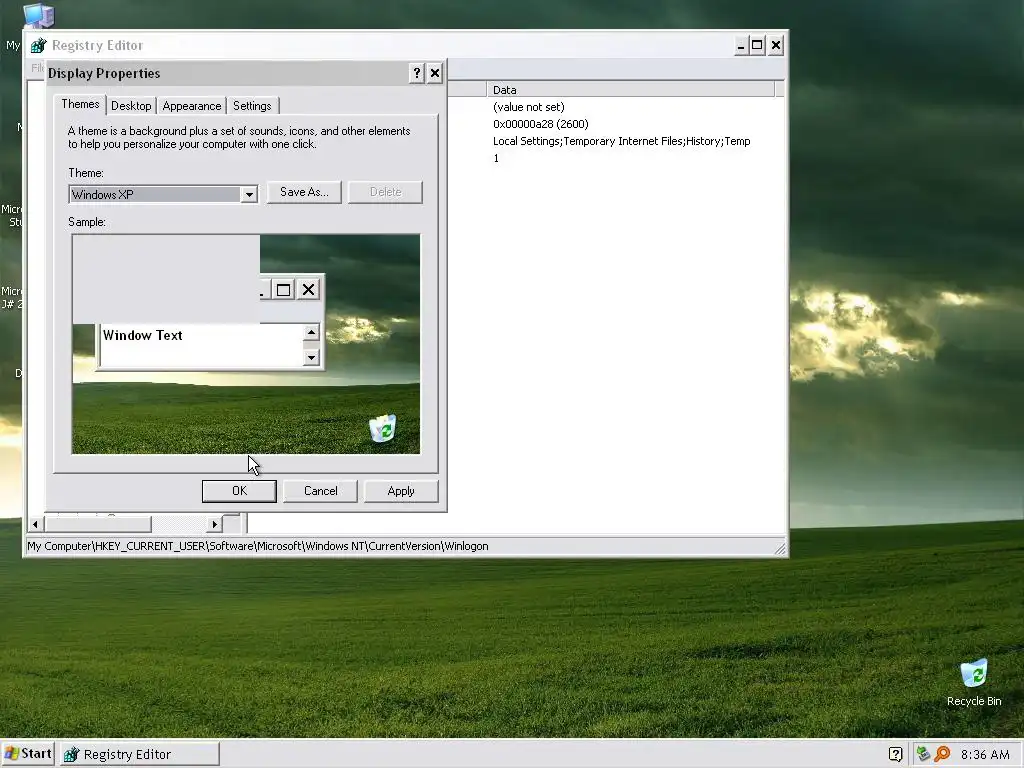Click the Data column header
Screen dimensions: 1024x768
[631, 90]
